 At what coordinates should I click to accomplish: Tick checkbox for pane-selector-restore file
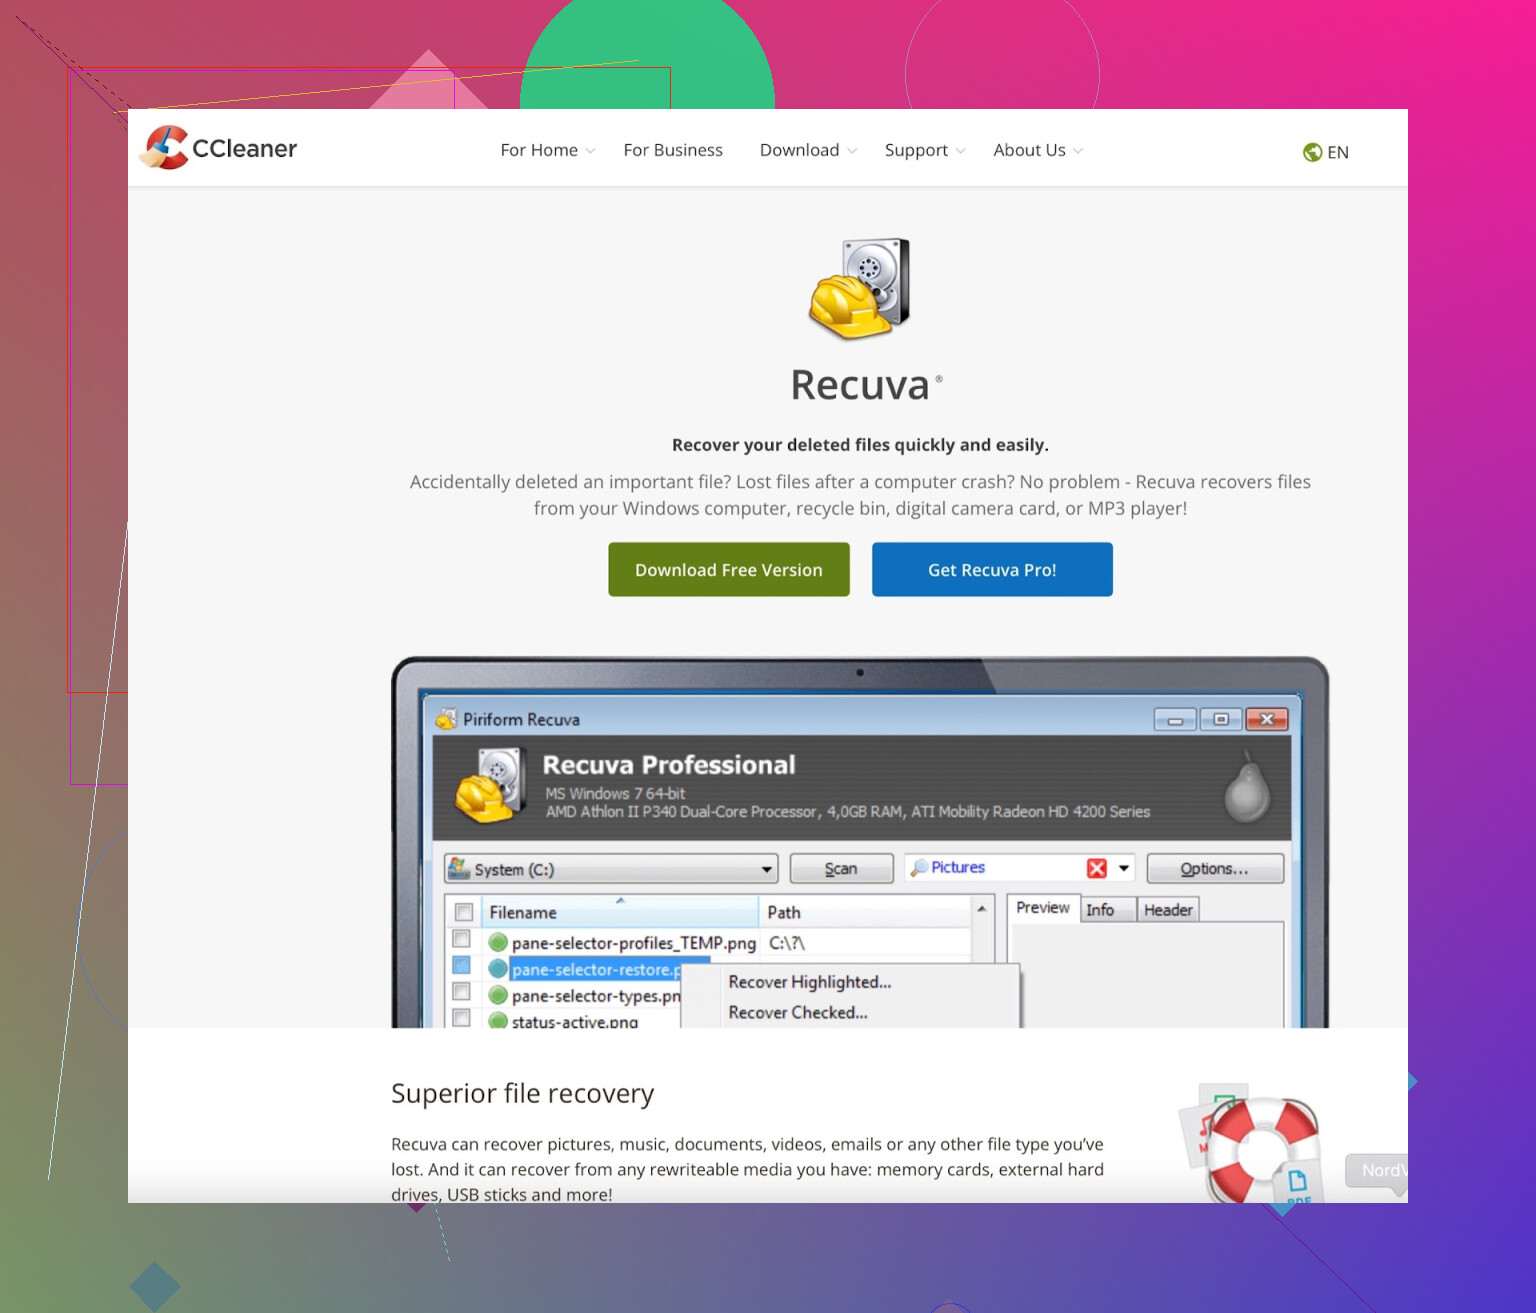click(461, 965)
